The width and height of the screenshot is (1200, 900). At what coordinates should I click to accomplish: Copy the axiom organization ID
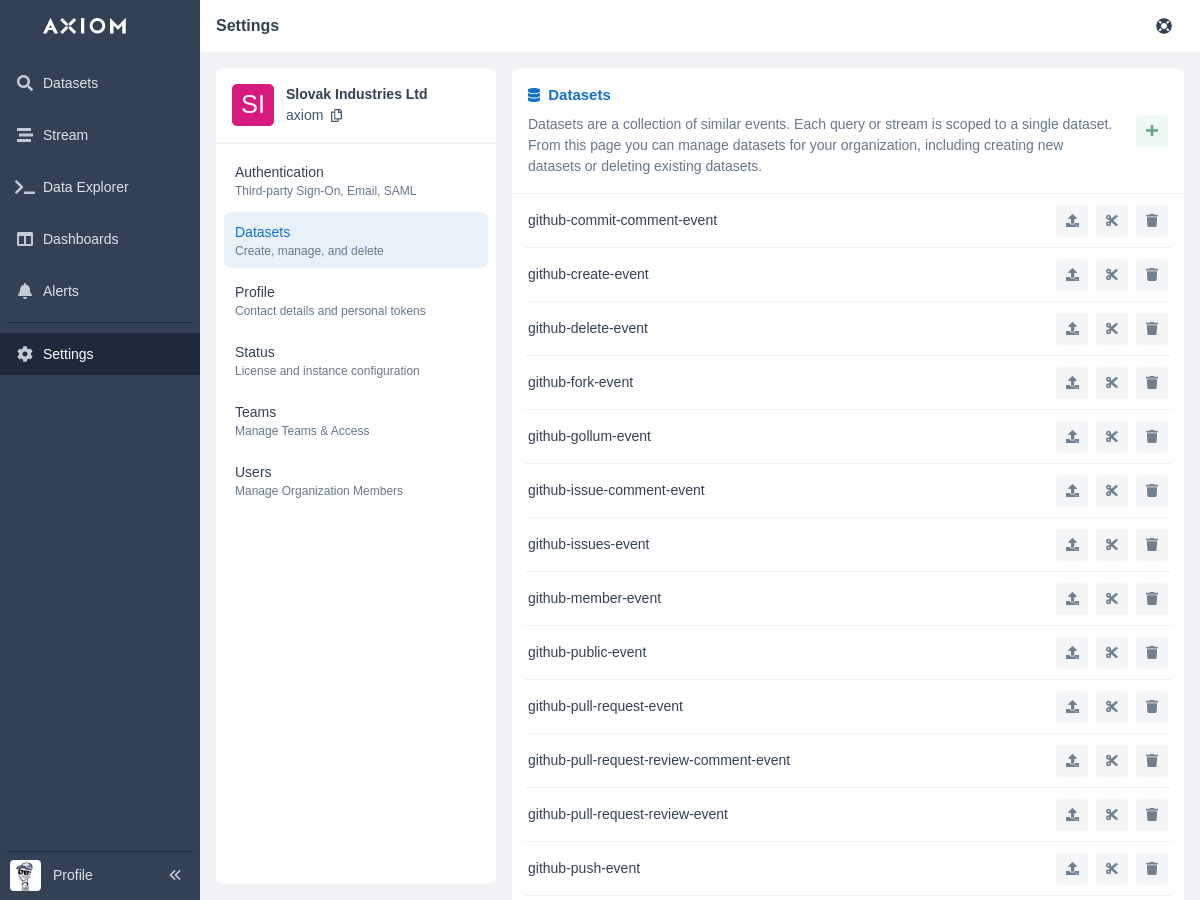pyautogui.click(x=336, y=115)
